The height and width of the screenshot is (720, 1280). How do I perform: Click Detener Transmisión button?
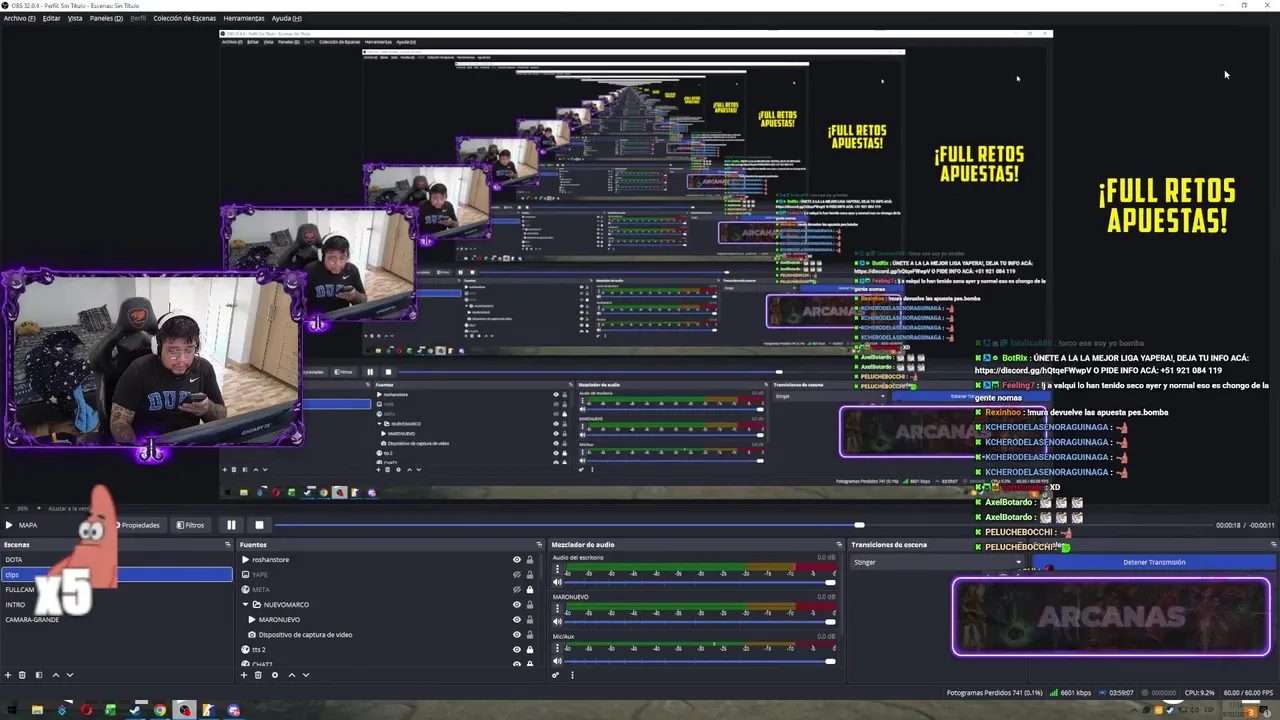(1154, 562)
